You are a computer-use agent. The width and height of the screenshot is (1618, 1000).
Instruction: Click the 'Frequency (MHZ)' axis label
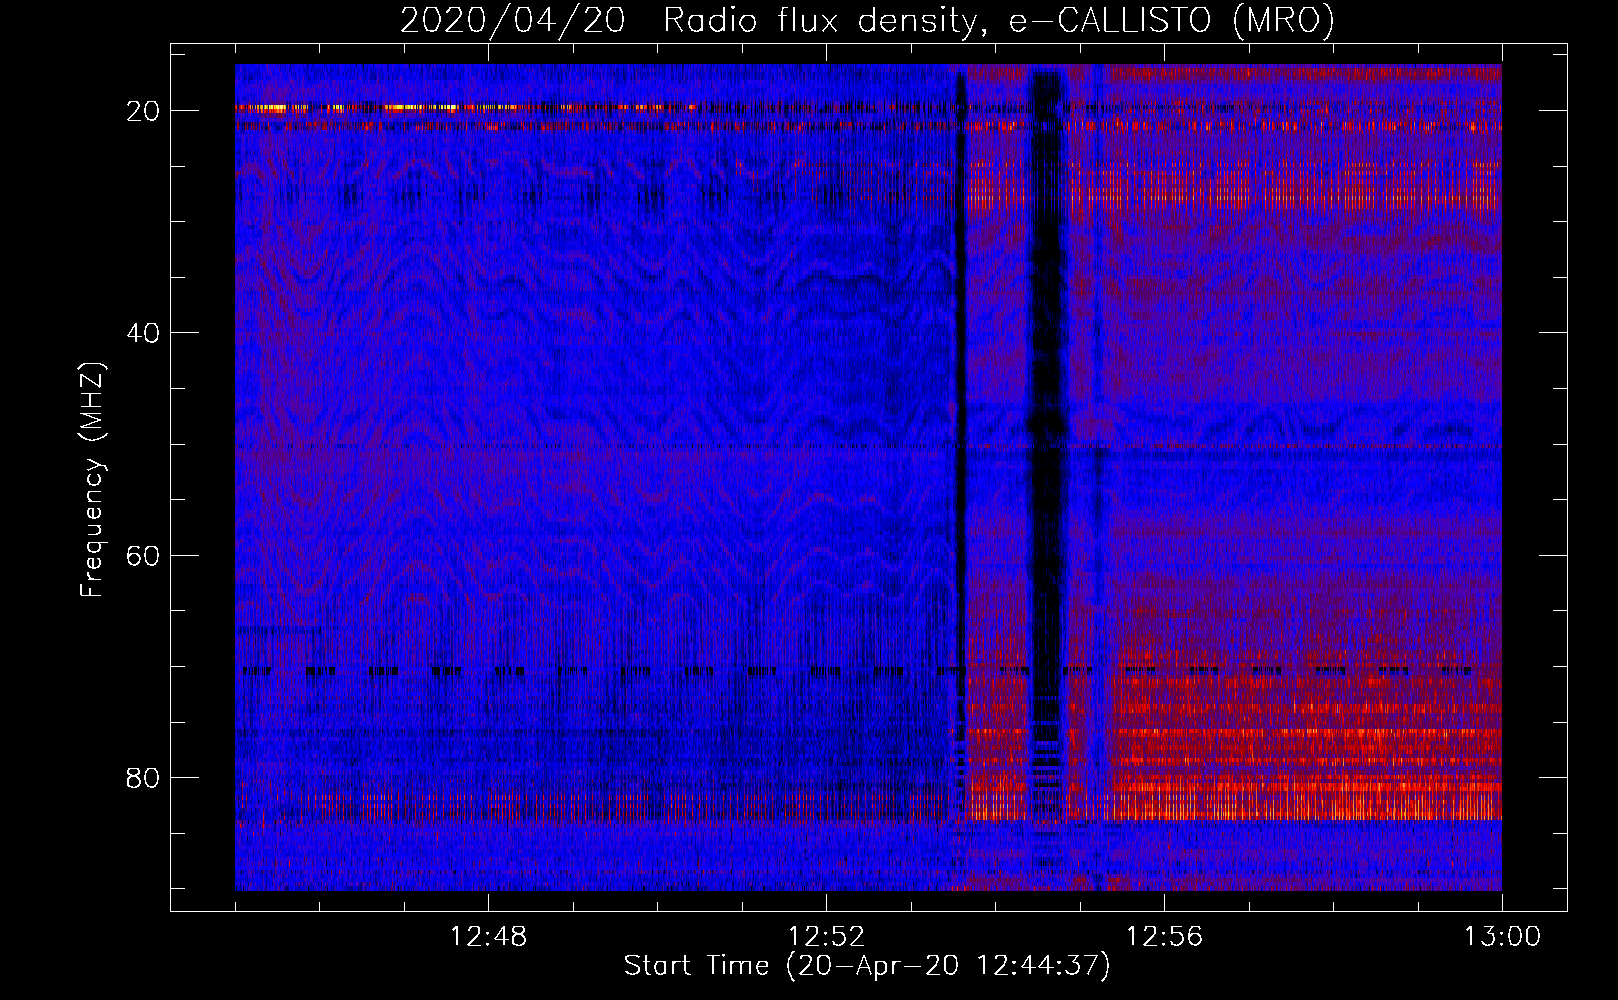pyautogui.click(x=92, y=480)
